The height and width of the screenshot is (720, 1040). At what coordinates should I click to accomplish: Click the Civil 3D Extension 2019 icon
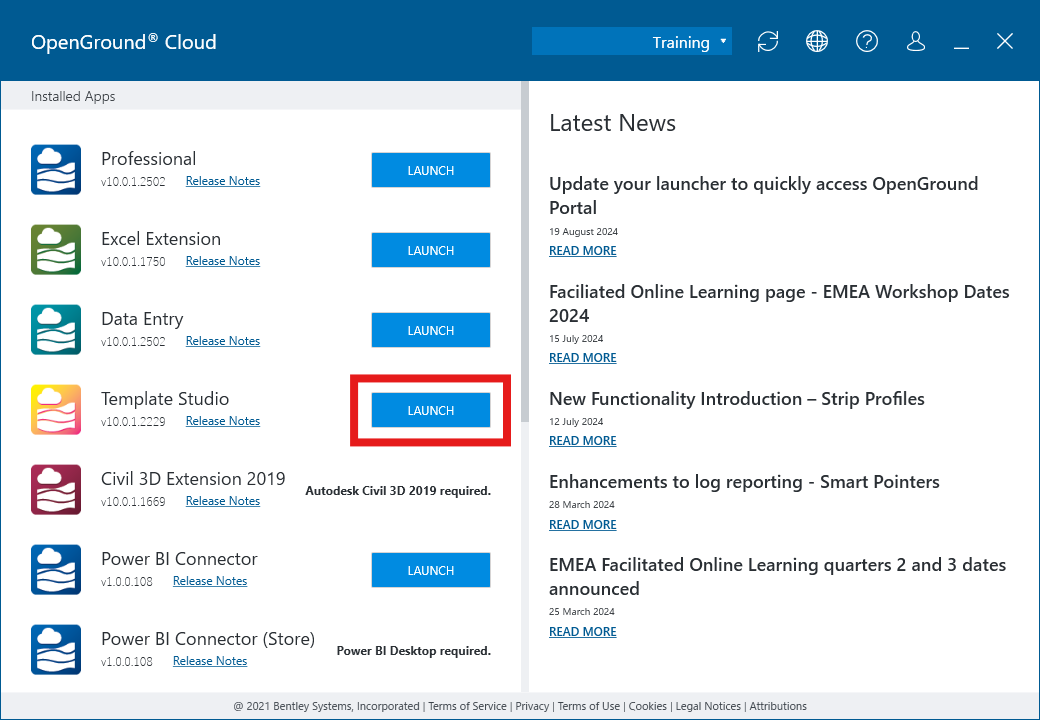(x=56, y=490)
